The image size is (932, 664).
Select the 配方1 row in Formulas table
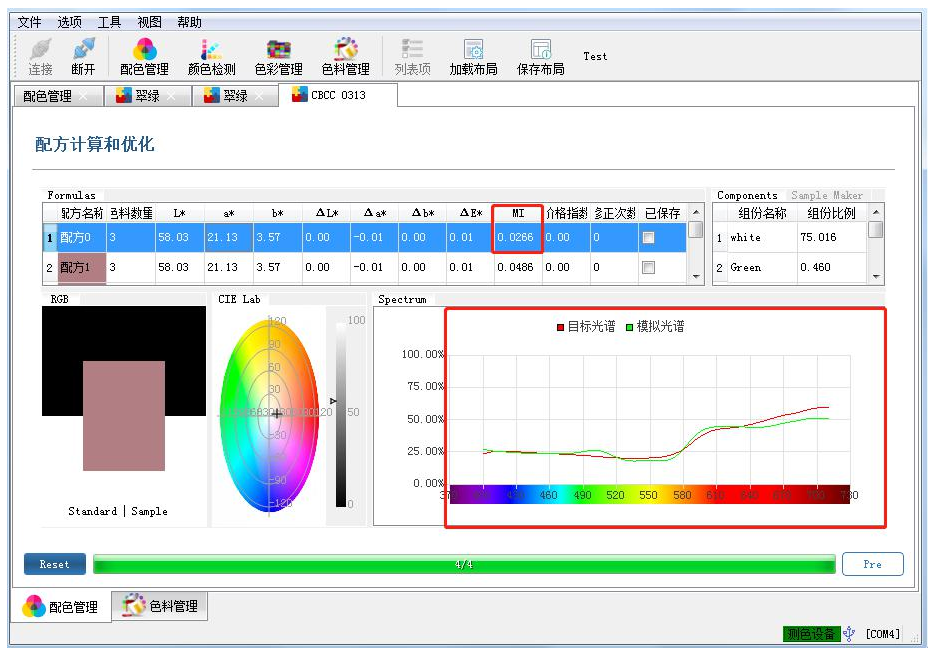tap(80, 268)
